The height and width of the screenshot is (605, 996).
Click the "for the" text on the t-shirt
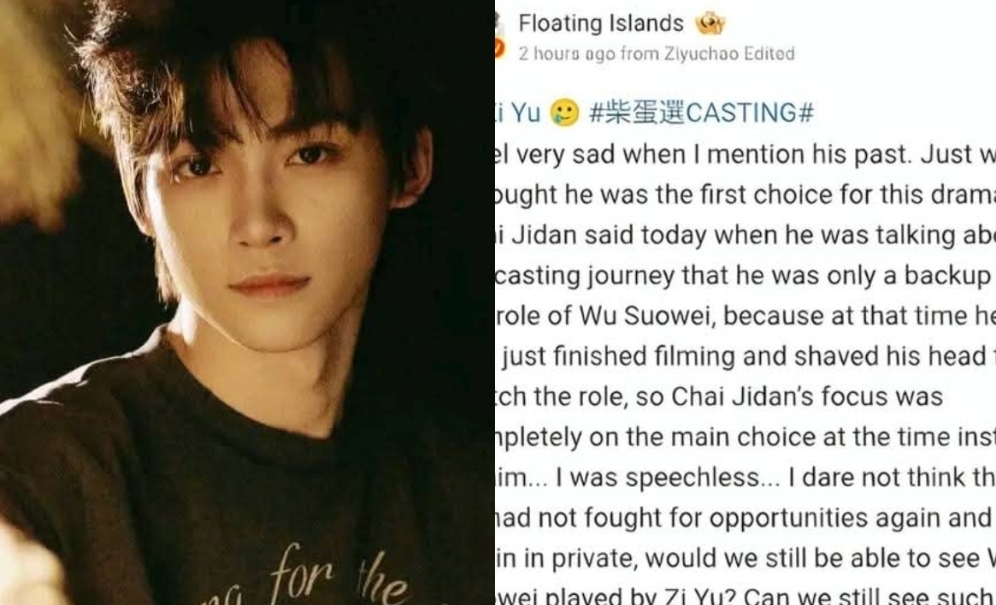(339, 575)
